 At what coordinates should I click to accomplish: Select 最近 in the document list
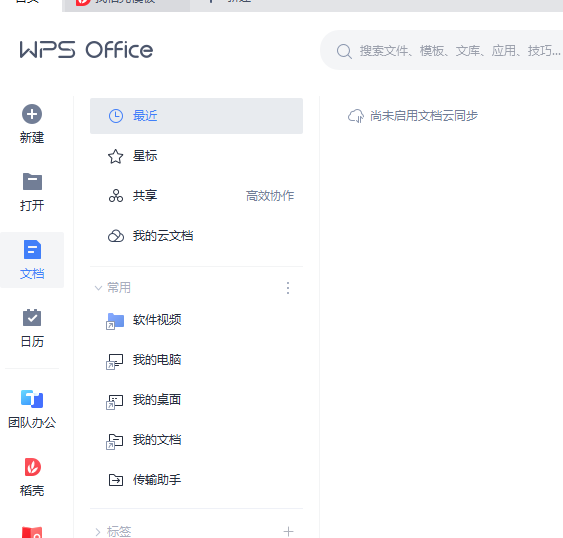pos(196,116)
